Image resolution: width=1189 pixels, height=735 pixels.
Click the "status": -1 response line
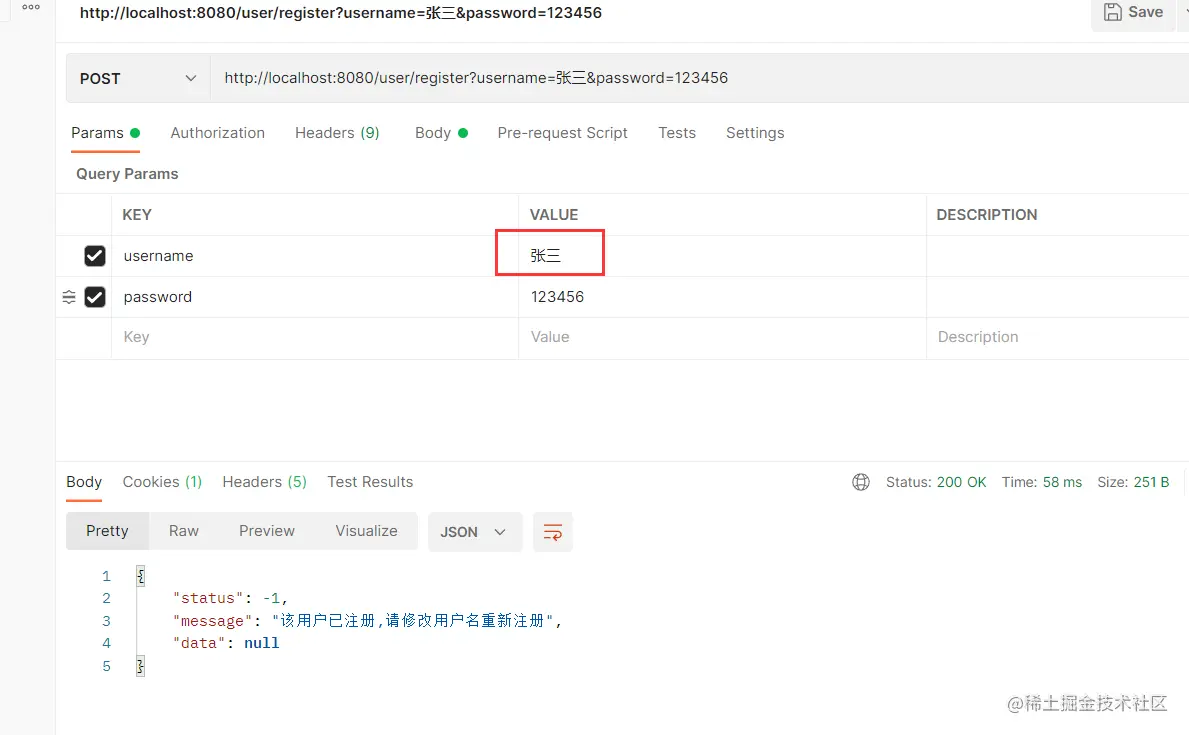[x=230, y=598]
